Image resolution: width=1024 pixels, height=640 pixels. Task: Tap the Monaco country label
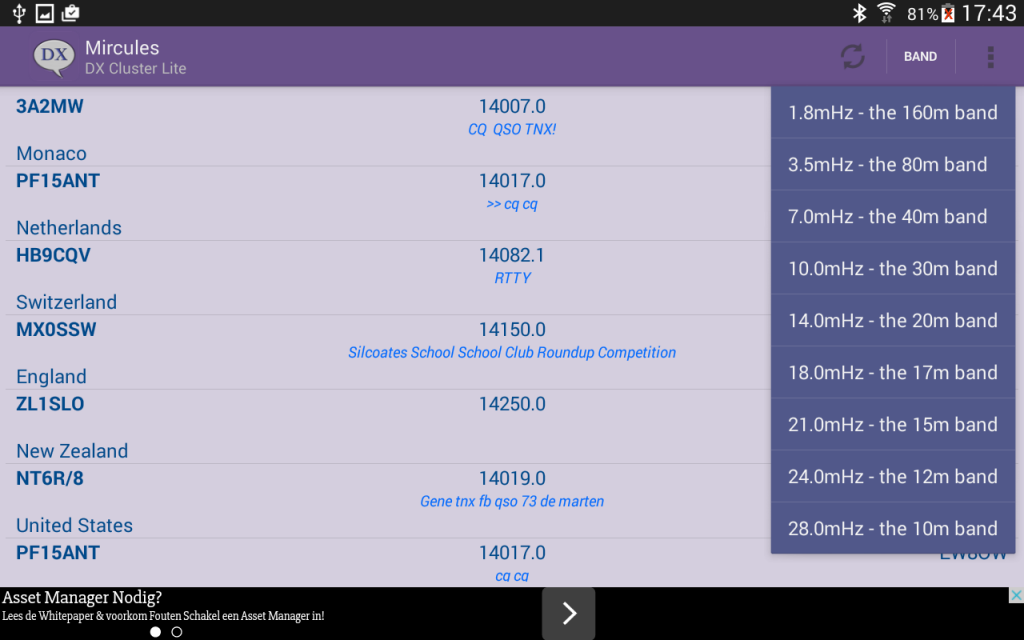tap(51, 153)
